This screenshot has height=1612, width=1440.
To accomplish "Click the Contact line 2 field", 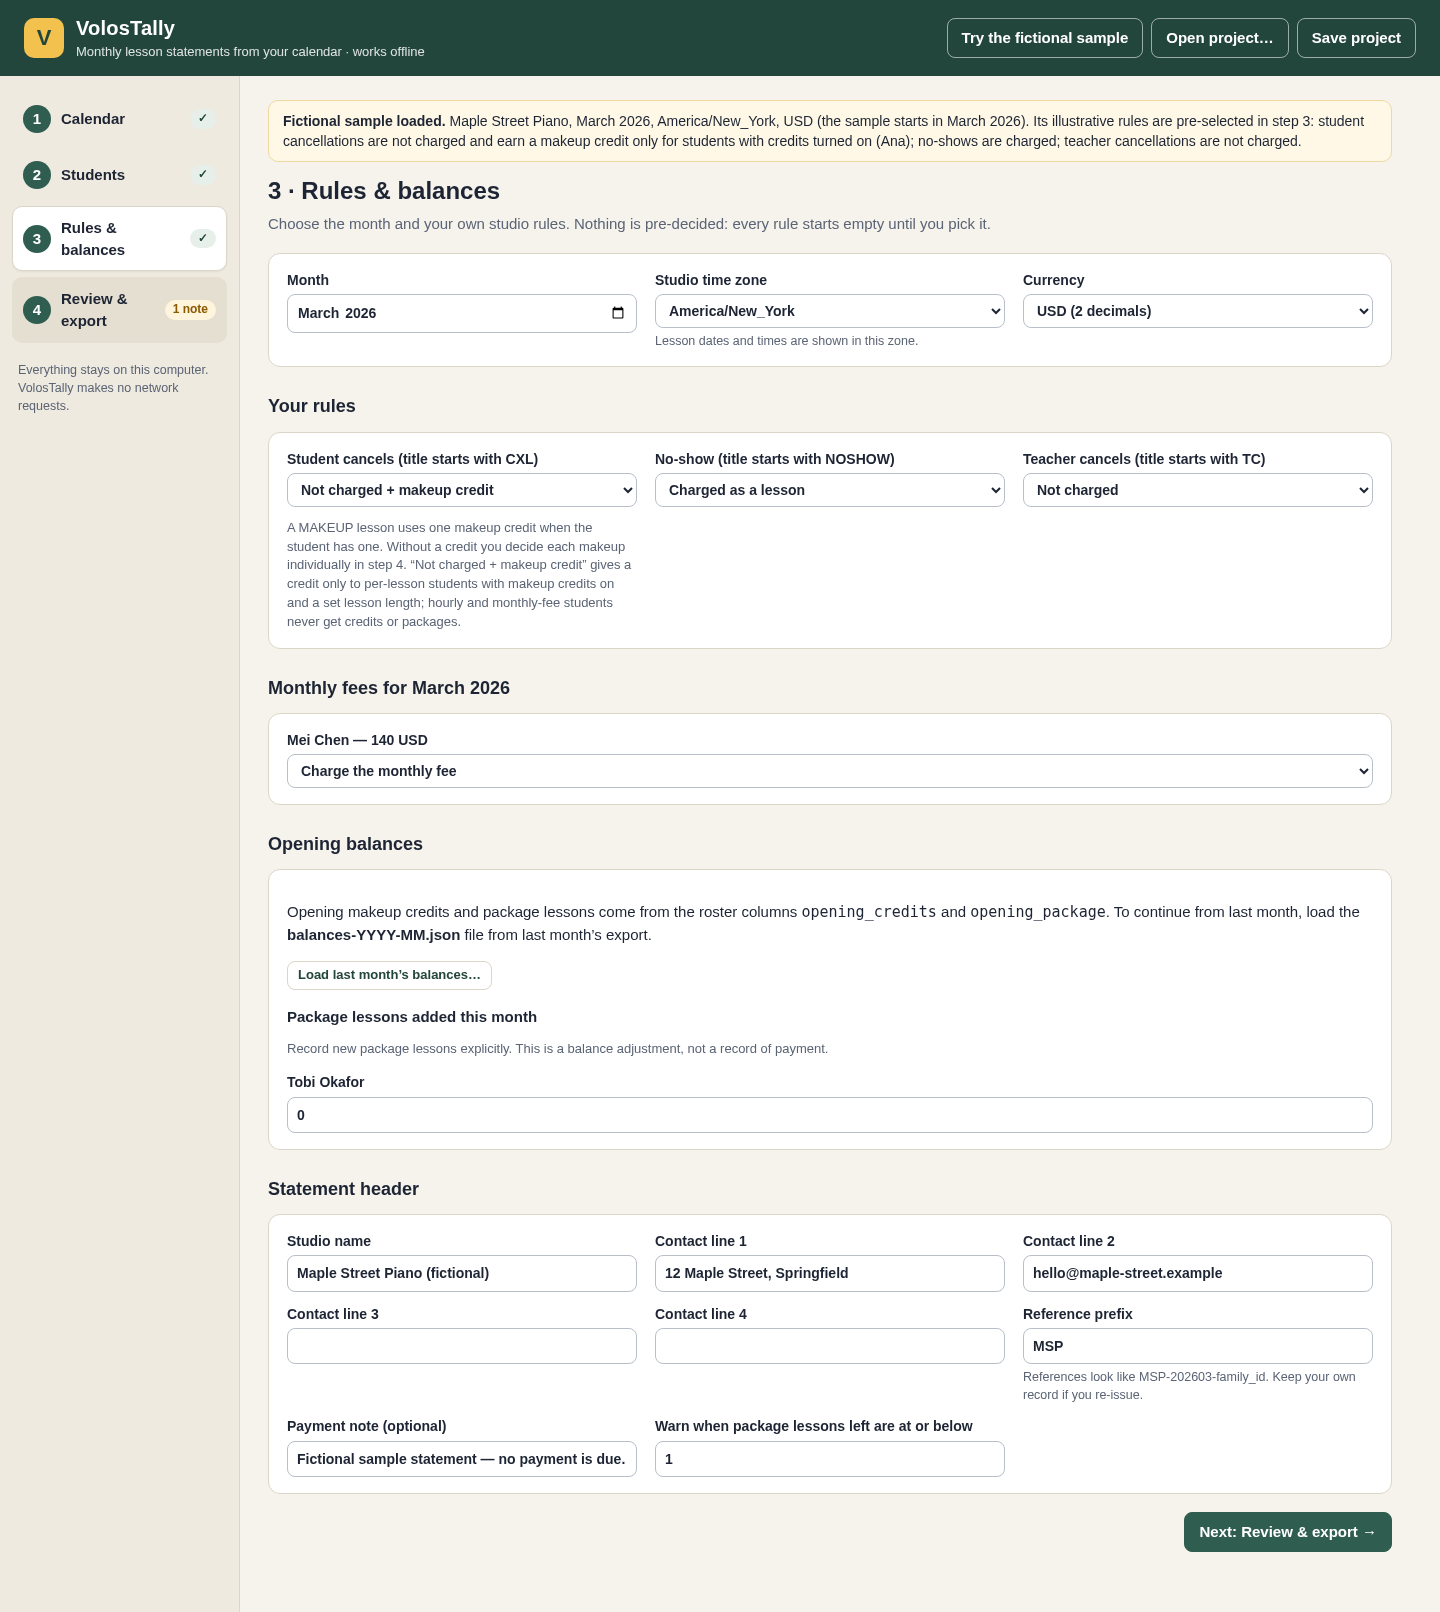I will point(1198,1273).
